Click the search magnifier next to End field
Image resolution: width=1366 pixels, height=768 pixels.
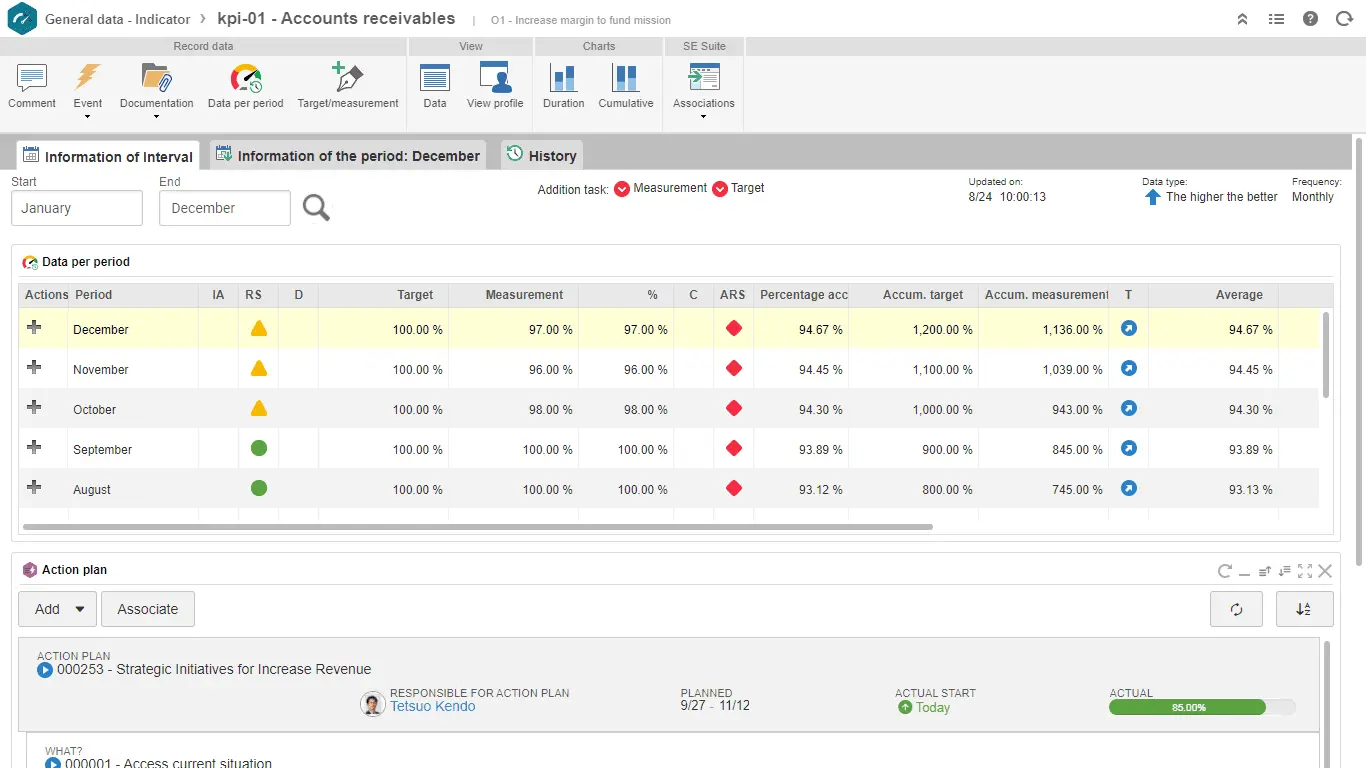(316, 208)
